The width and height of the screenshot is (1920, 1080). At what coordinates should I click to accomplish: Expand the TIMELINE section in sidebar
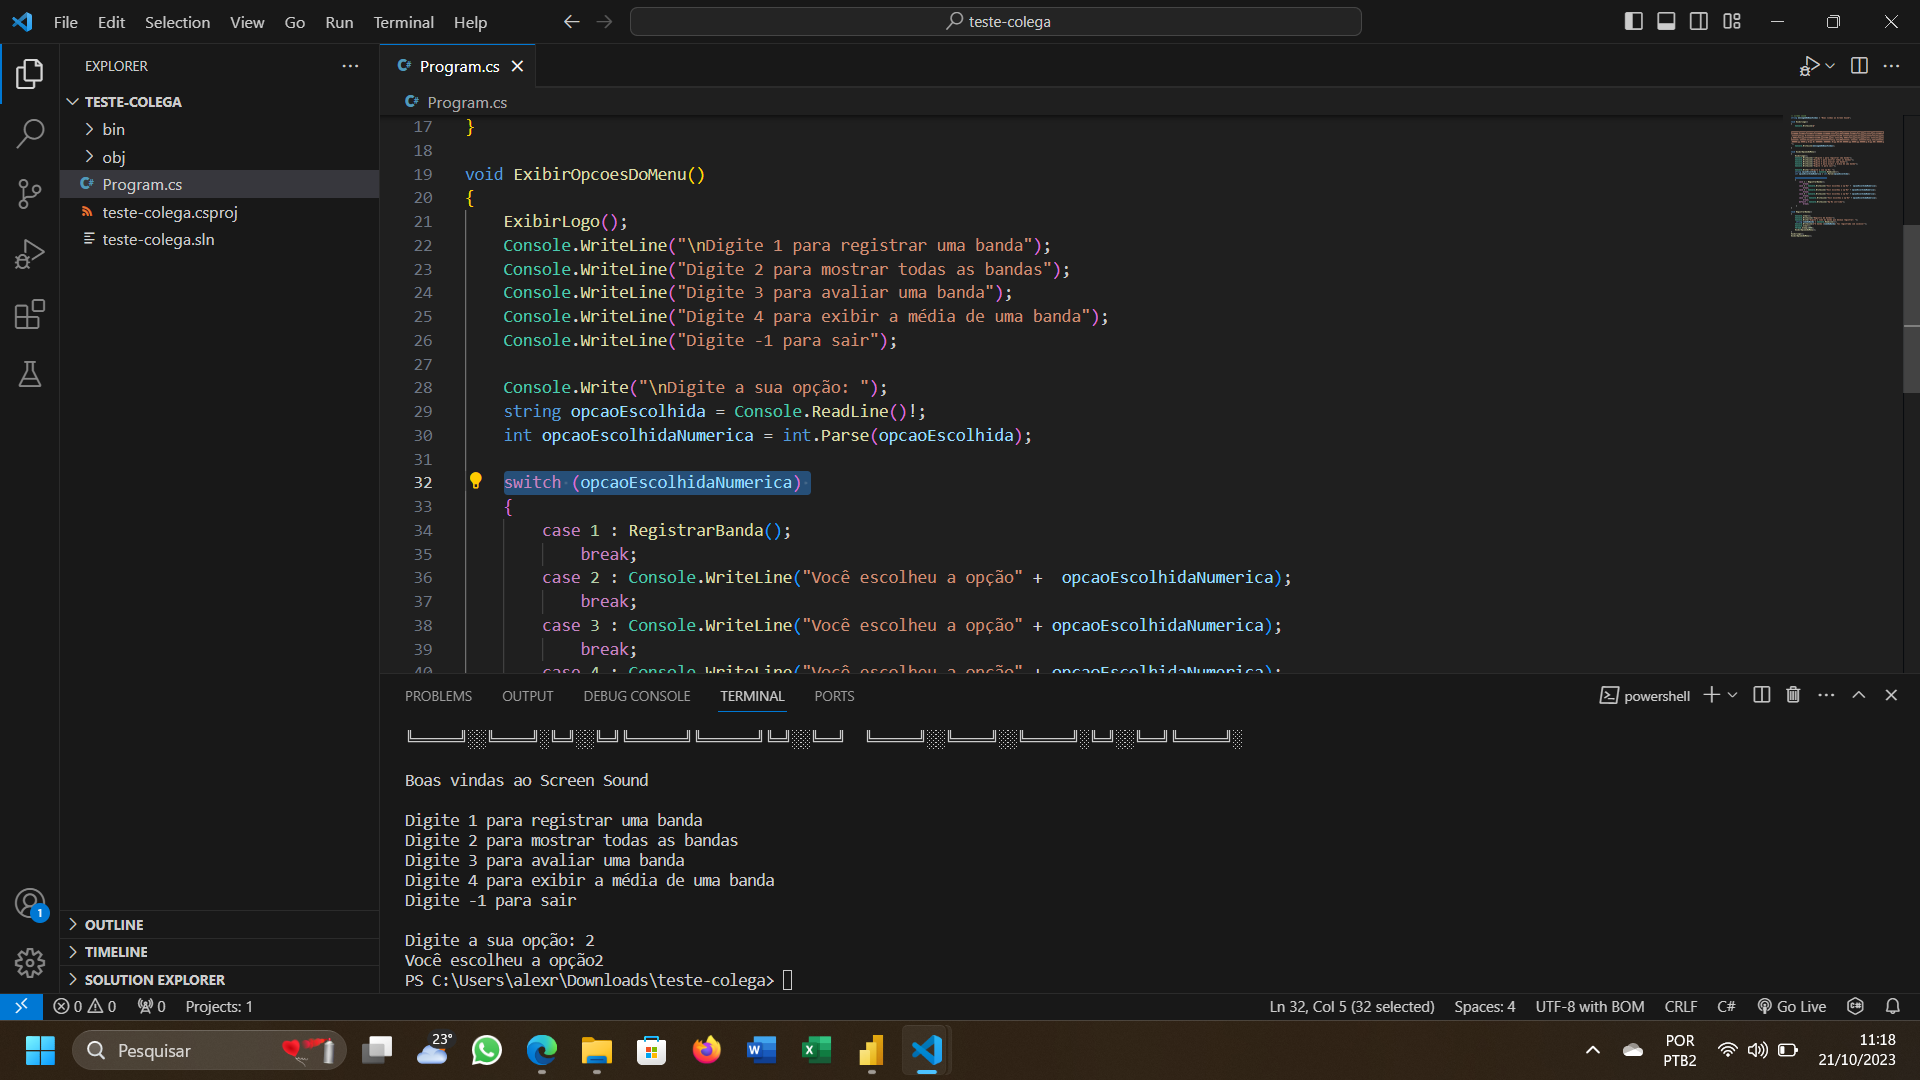(x=117, y=951)
